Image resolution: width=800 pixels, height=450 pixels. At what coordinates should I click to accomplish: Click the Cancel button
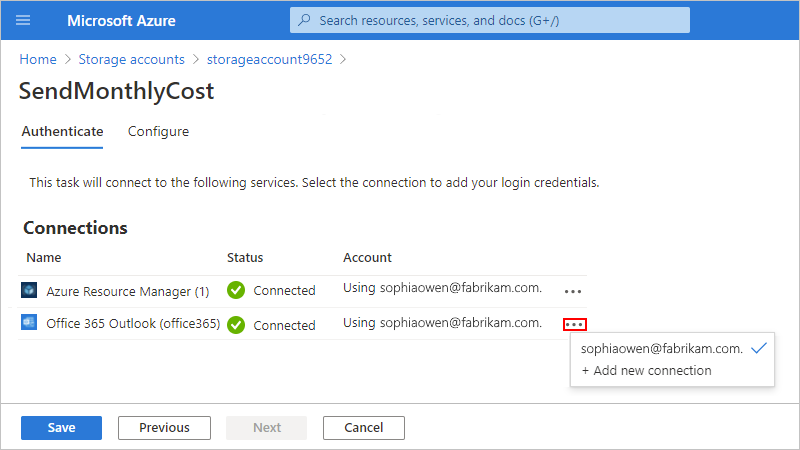[x=364, y=428]
